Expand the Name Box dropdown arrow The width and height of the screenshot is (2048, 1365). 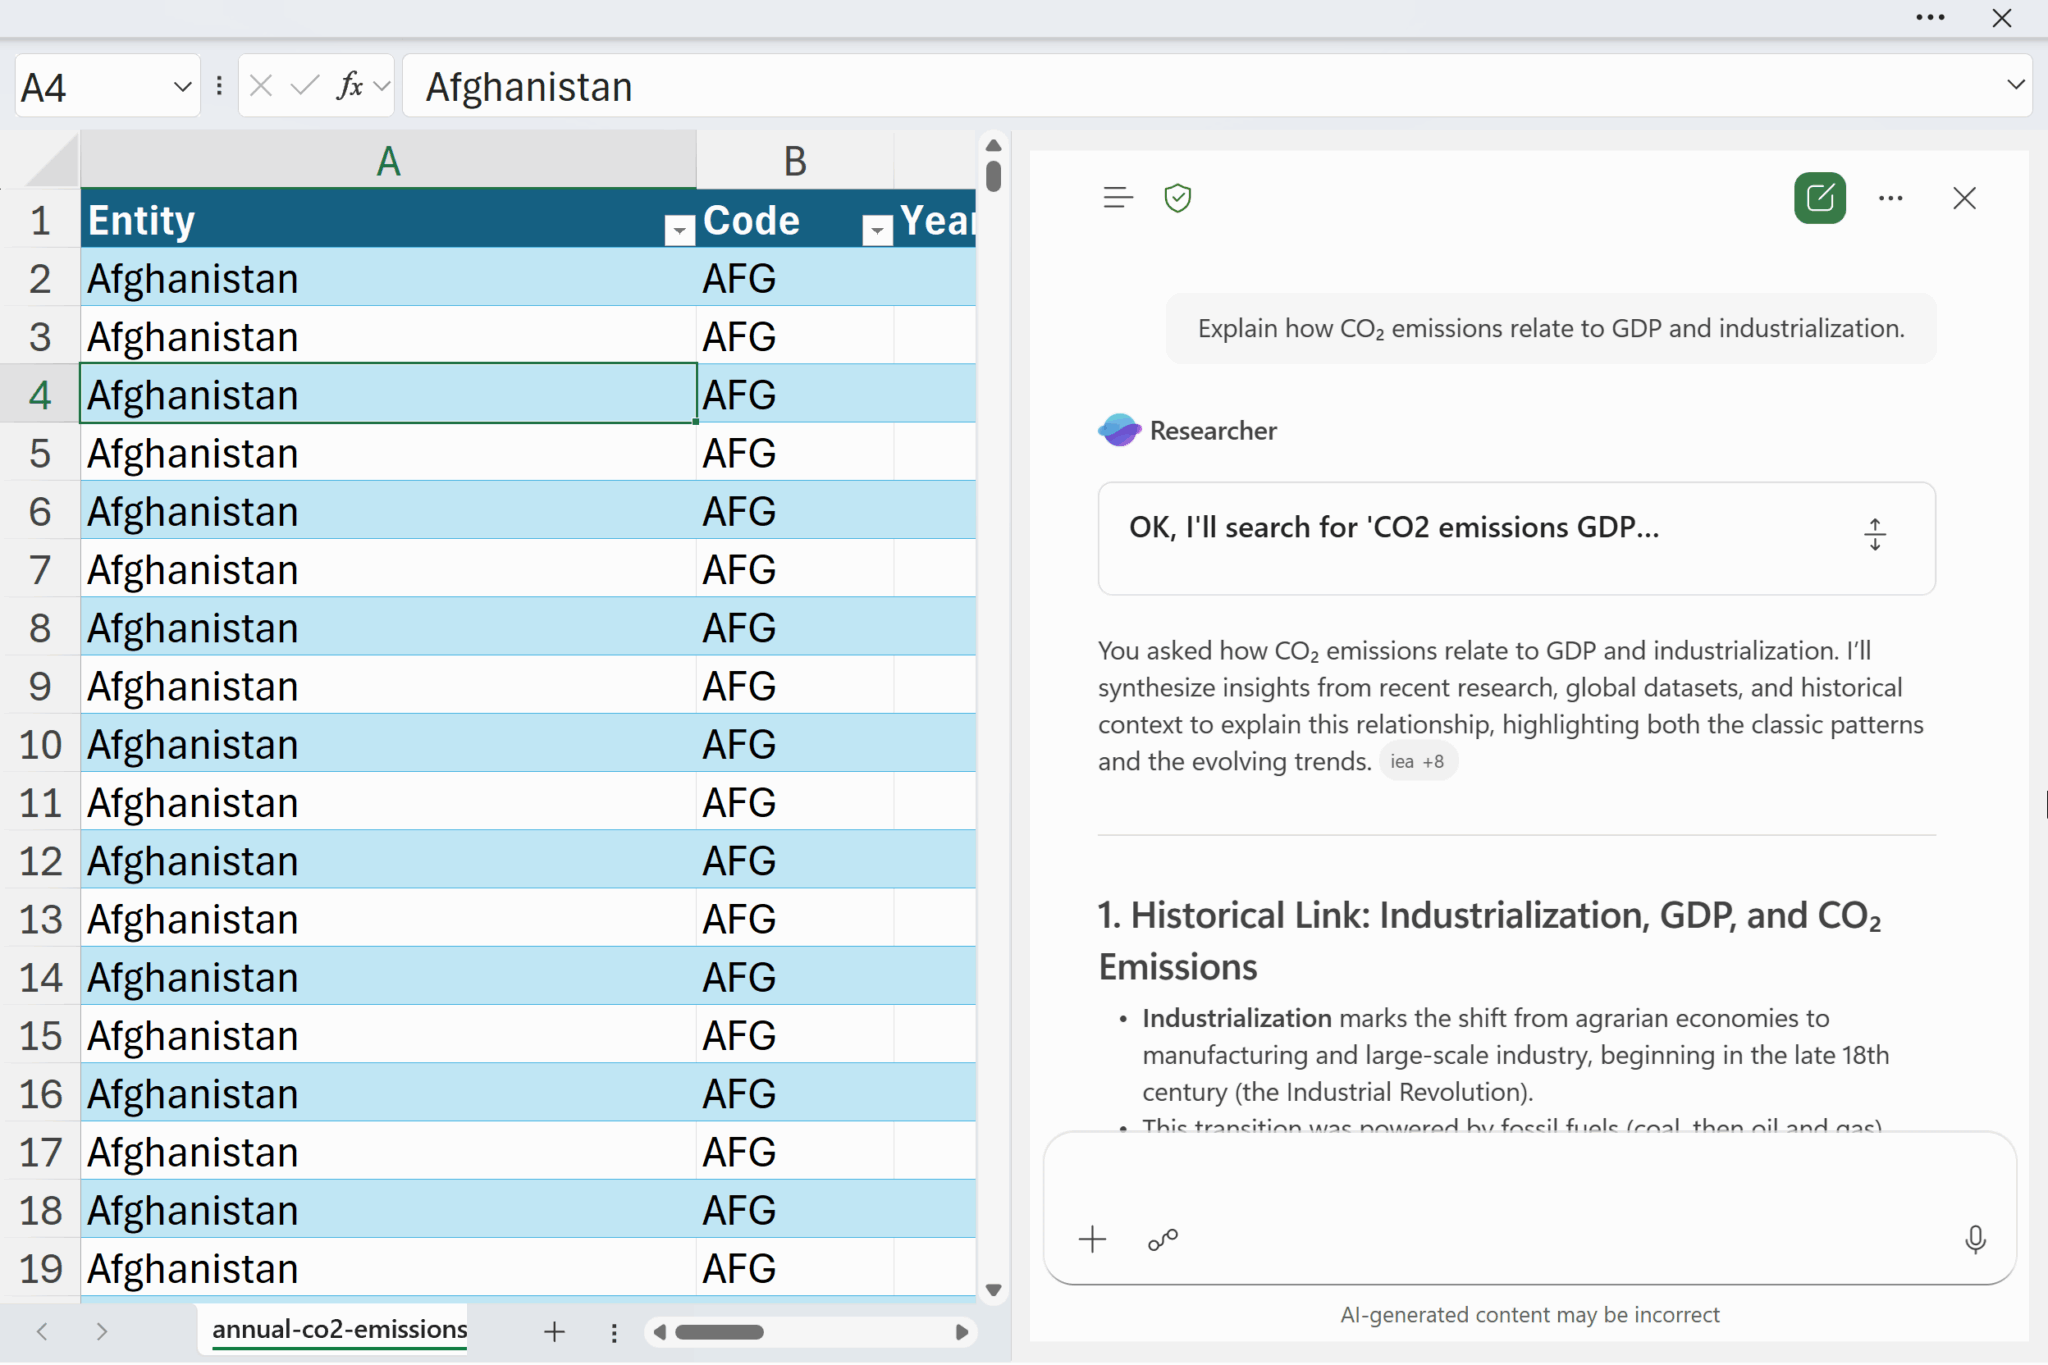[182, 86]
